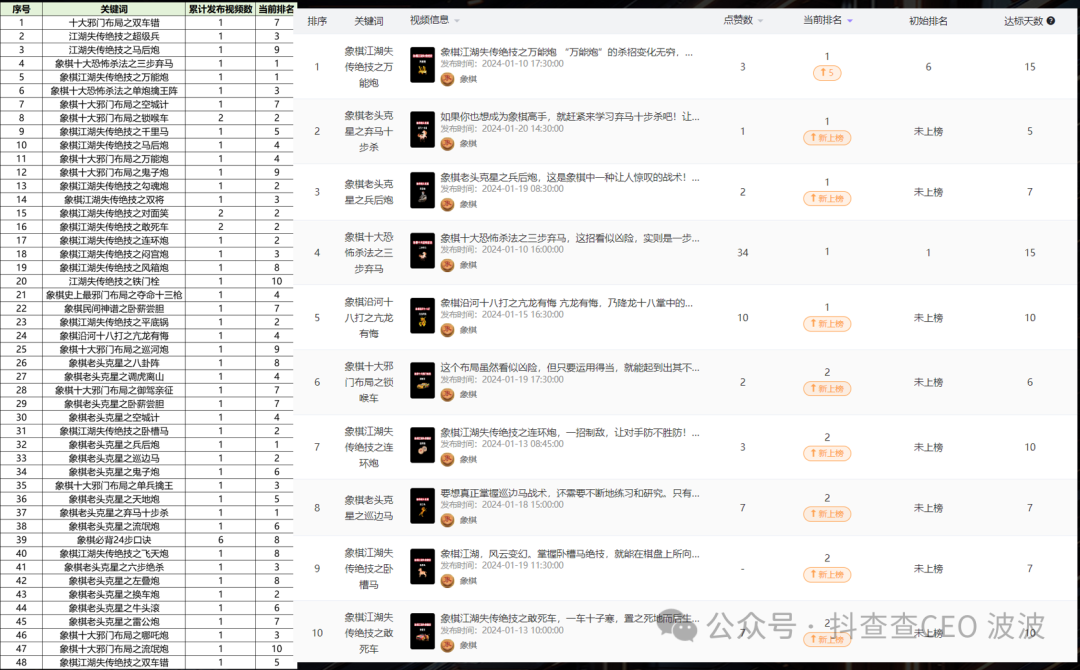Image resolution: width=1080 pixels, height=670 pixels.
Task: Select the 初始排名 column header
Action: [x=928, y=21]
